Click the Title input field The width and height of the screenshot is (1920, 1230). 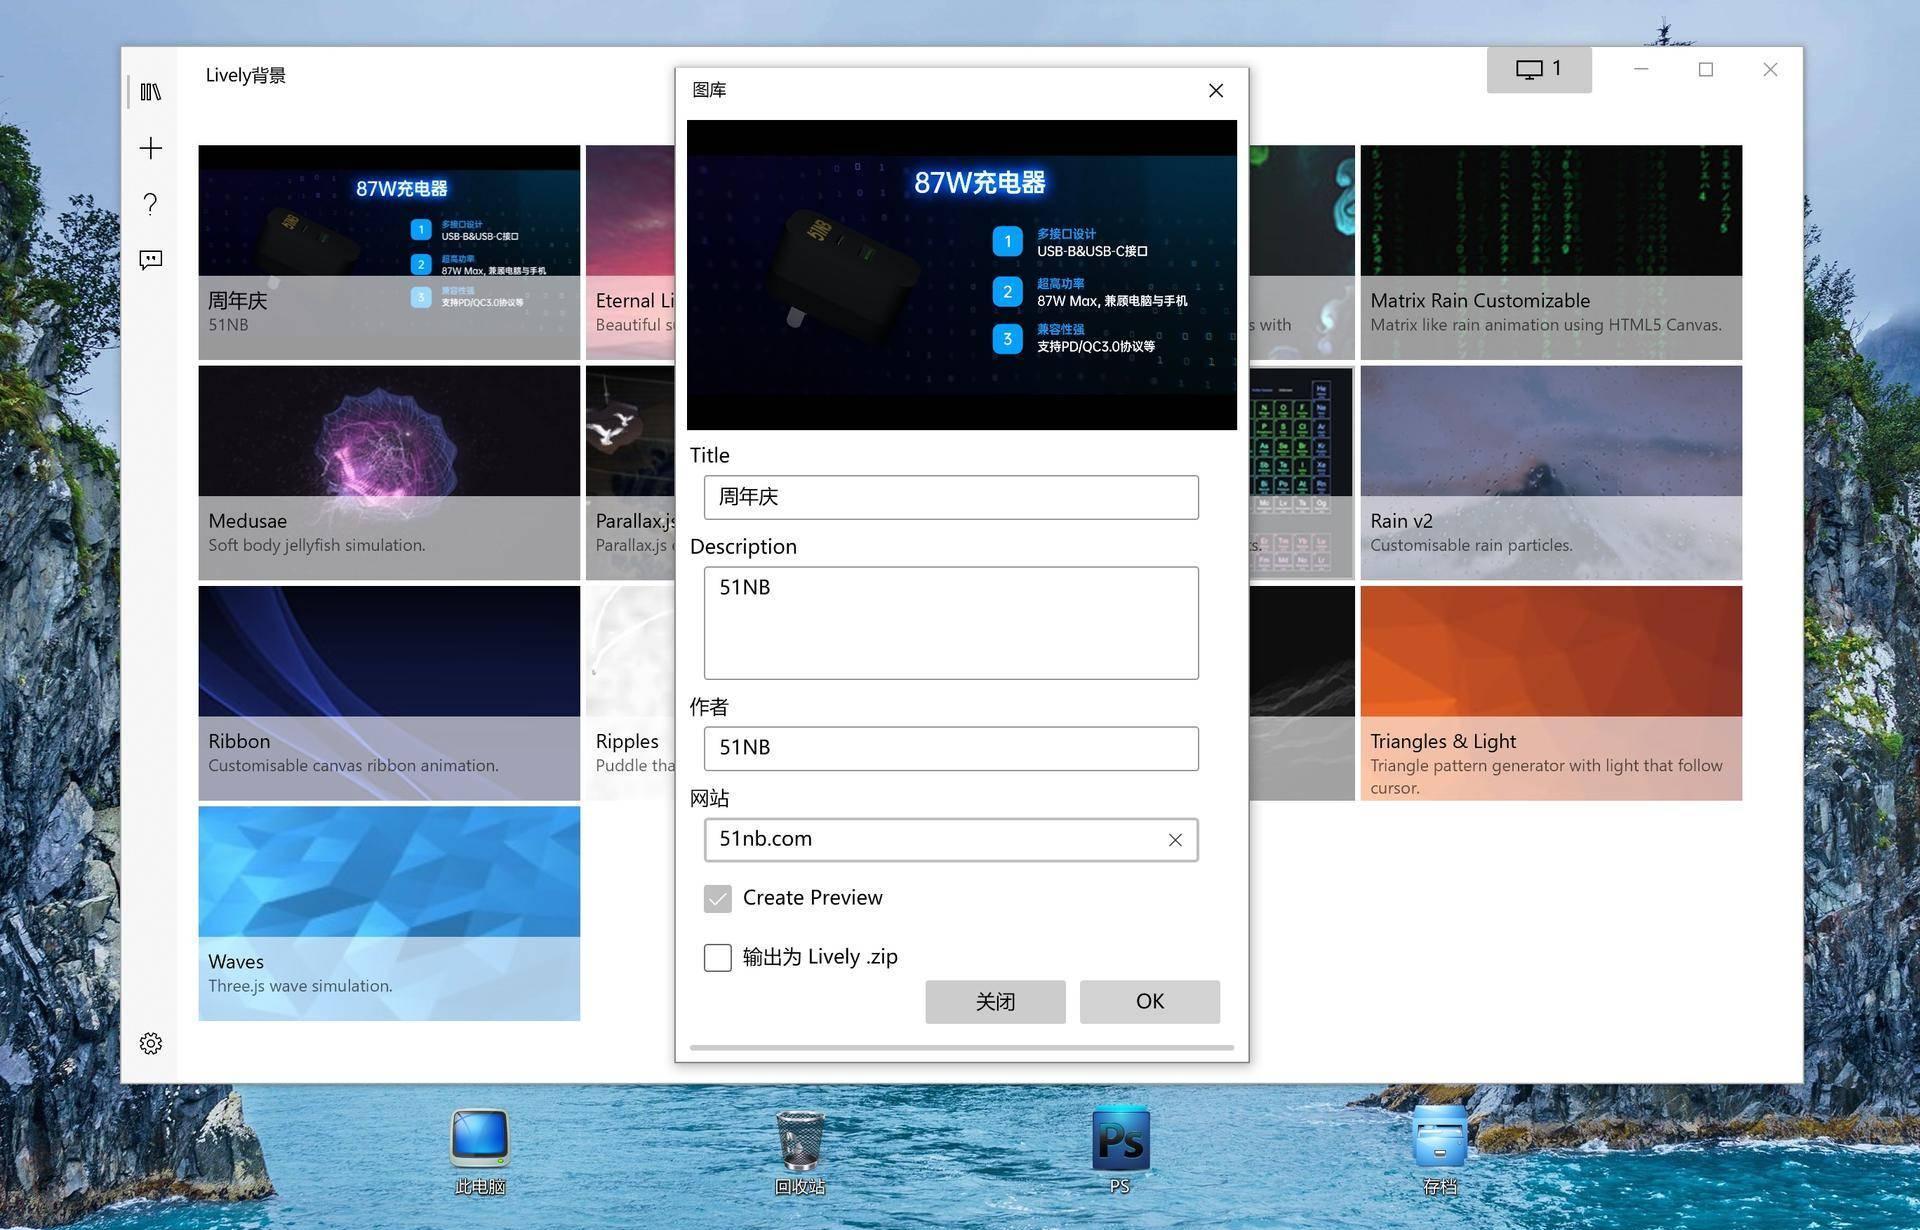point(951,497)
